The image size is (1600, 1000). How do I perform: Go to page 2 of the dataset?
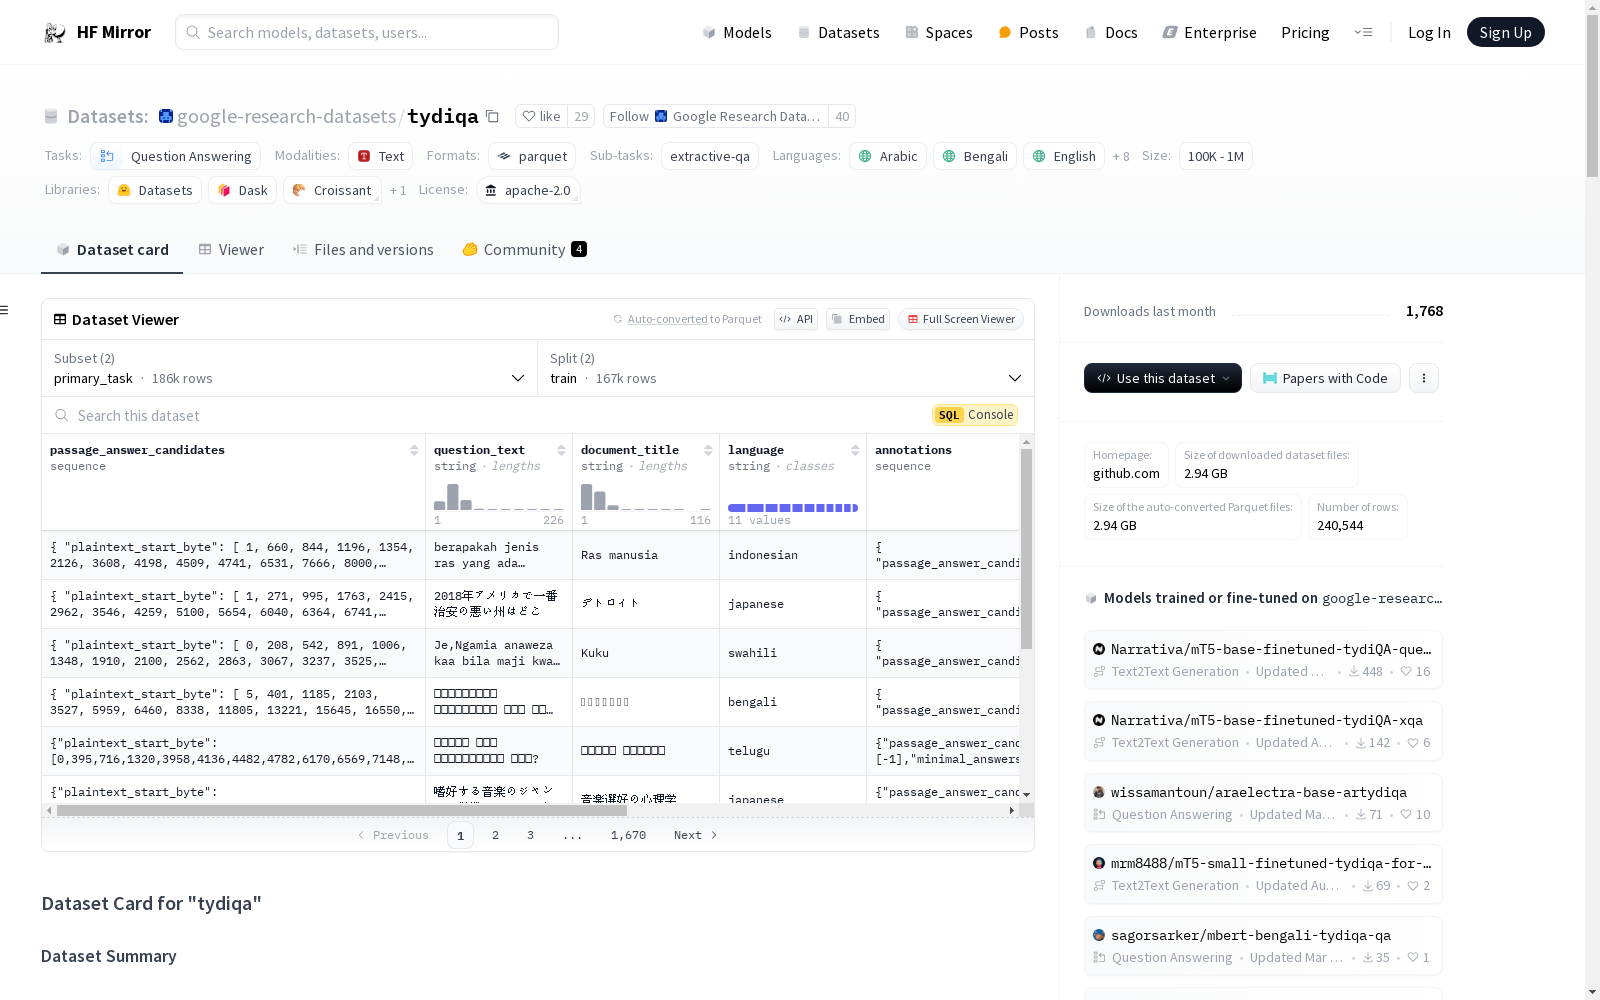495,835
